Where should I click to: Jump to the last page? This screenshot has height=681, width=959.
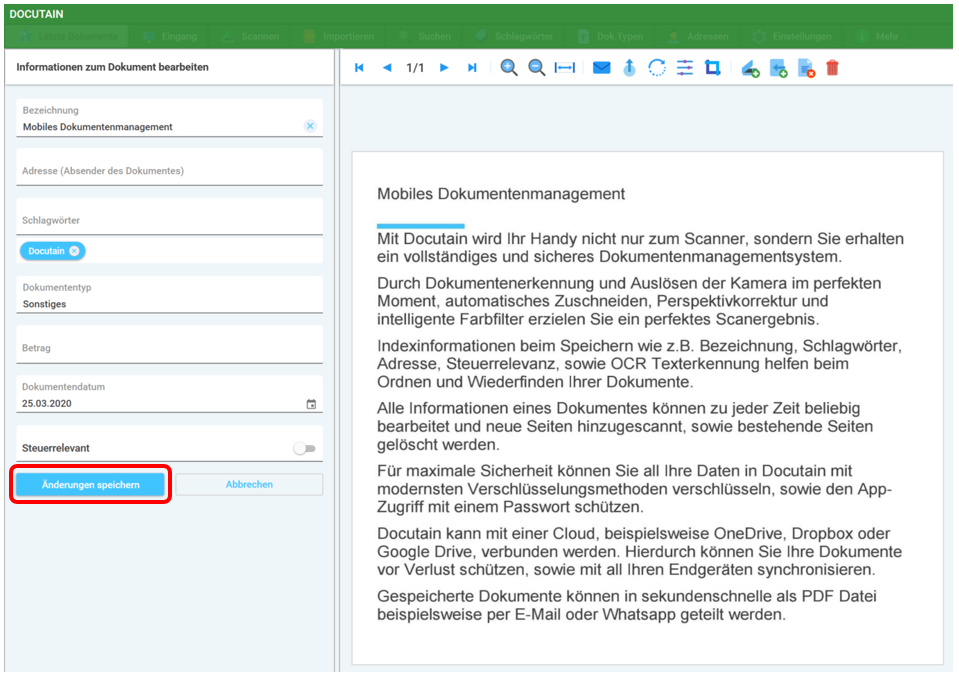[472, 68]
